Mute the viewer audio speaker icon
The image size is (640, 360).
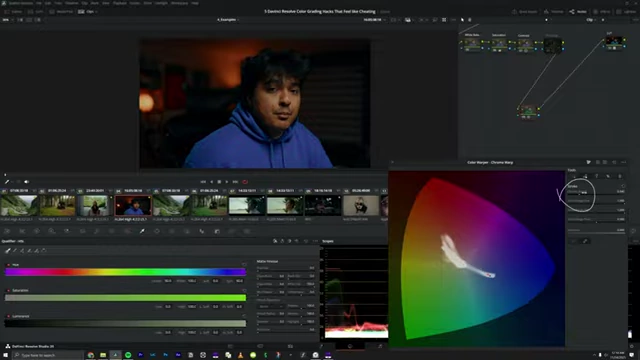tap(27, 182)
